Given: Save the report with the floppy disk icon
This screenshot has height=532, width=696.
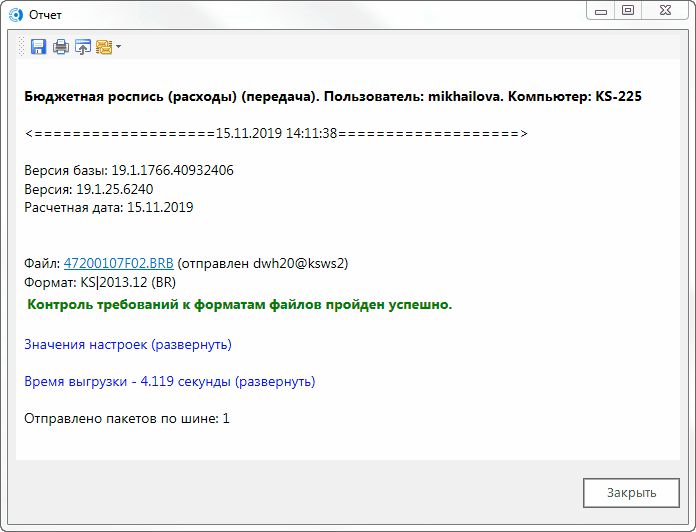Looking at the screenshot, I should [39, 46].
